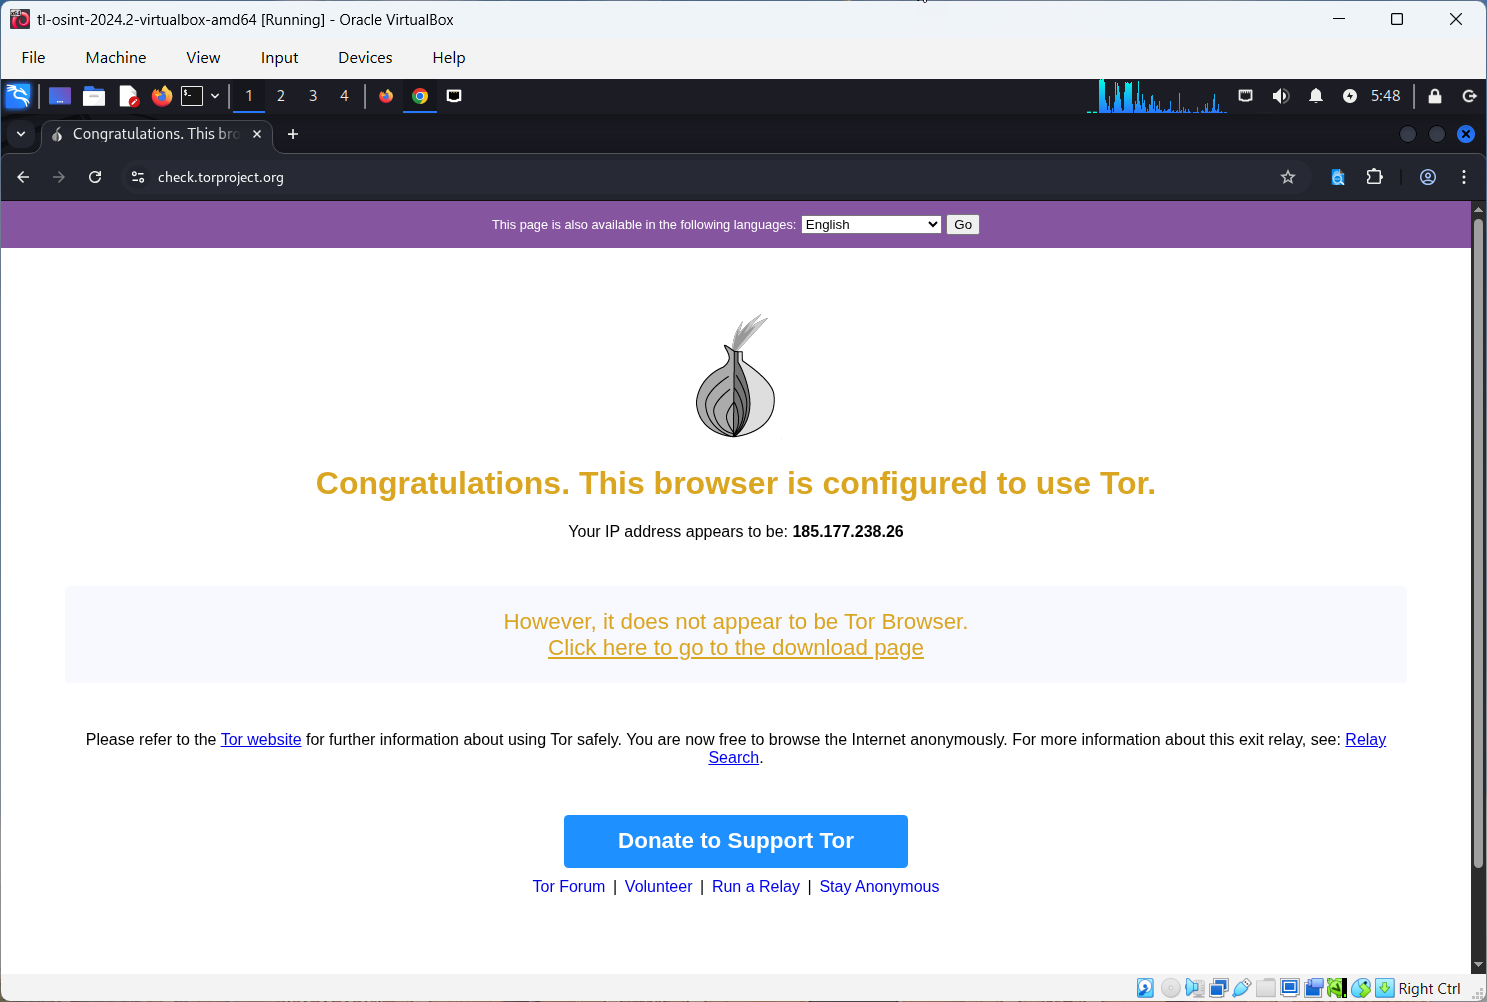Follow the Tor website link
The width and height of the screenshot is (1487, 1002).
[x=261, y=740]
